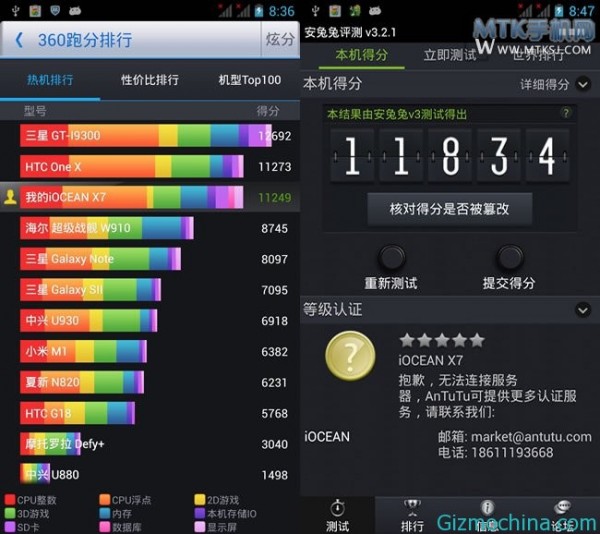600x534 pixels.
Task: Select the 三星 GT-I9300 score bar
Action: point(146,135)
